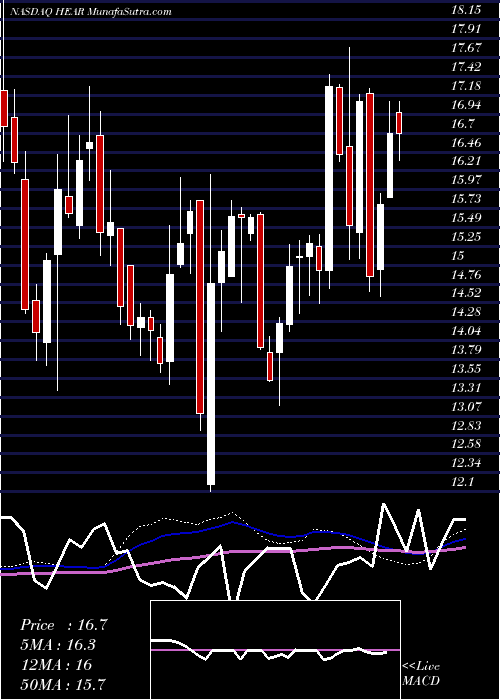Click the 16.21 price axis label
The height and width of the screenshot is (700, 500).
pyautogui.click(x=466, y=161)
